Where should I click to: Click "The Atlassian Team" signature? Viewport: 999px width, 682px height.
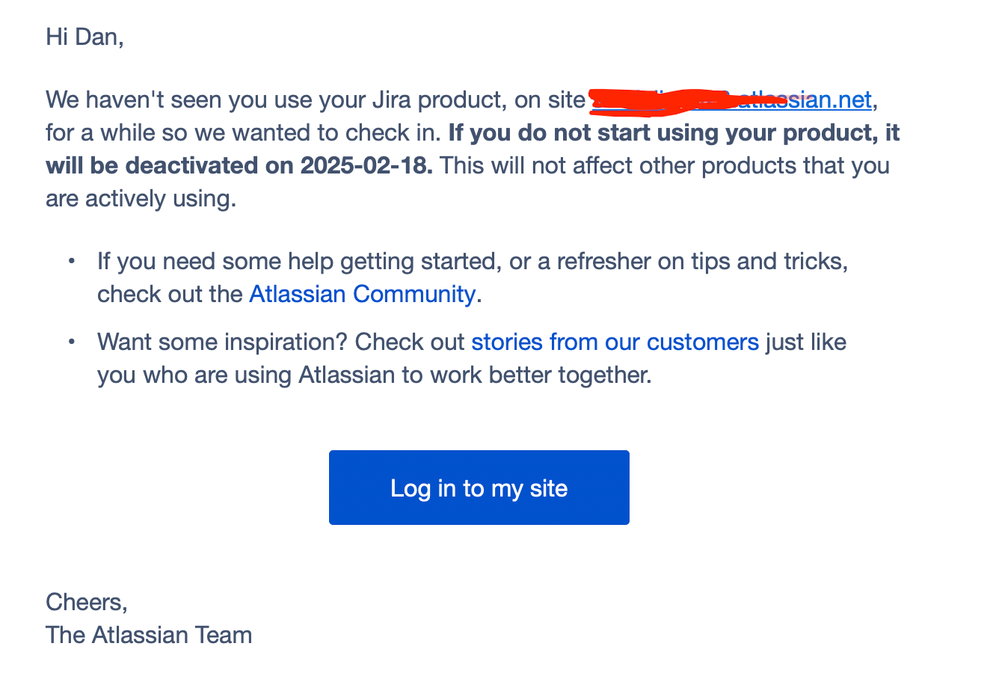pos(149,635)
